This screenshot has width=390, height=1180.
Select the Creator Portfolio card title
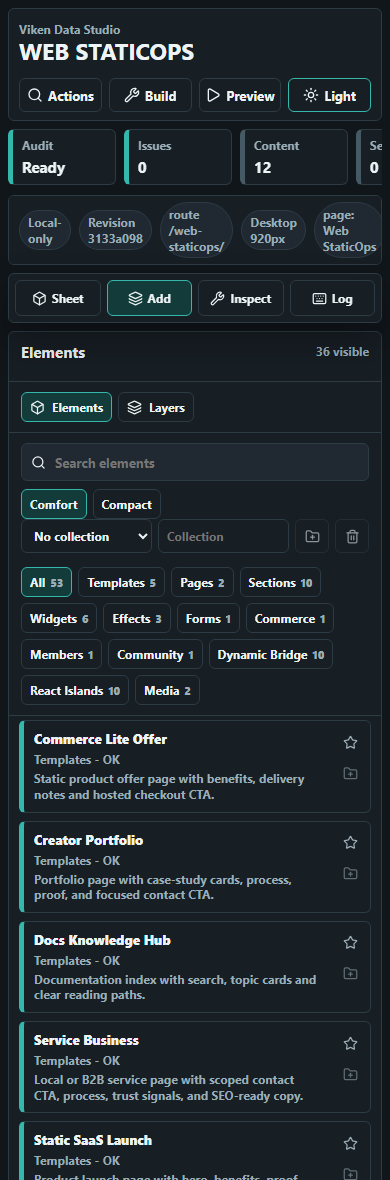(88, 840)
